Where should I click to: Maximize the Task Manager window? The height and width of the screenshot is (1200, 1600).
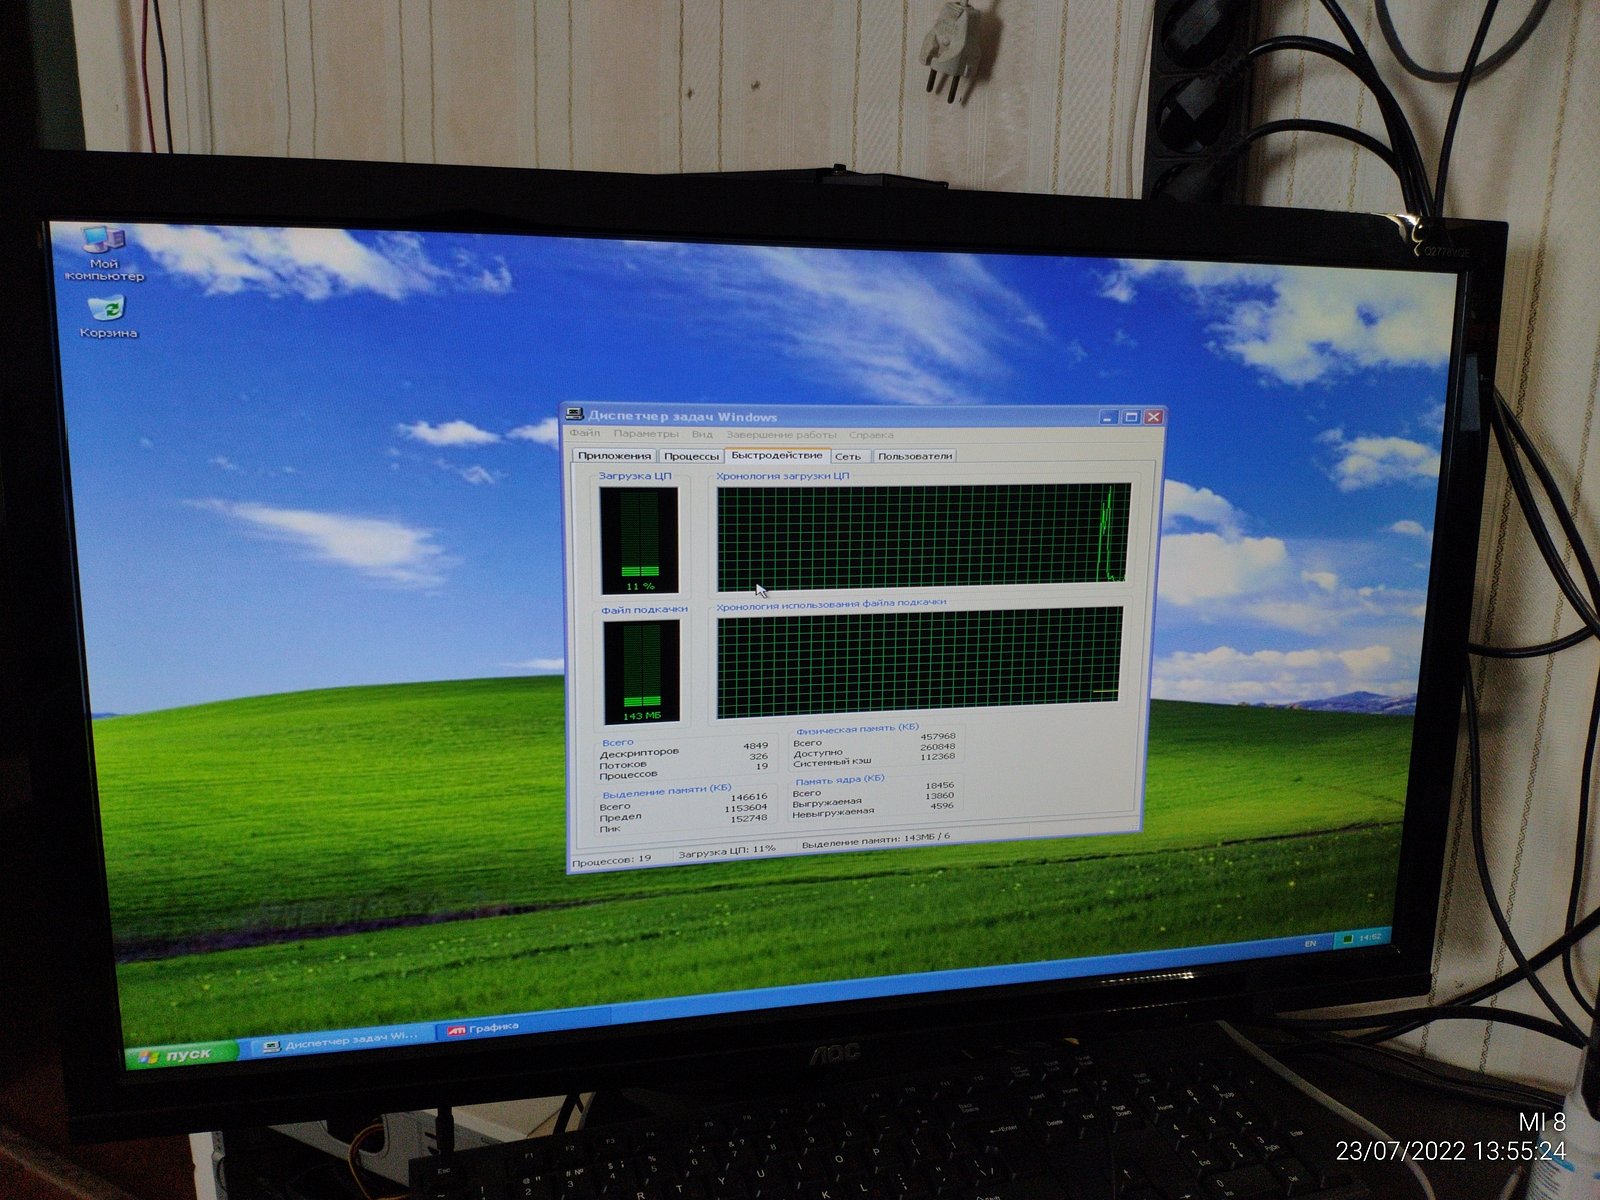pos(1132,417)
